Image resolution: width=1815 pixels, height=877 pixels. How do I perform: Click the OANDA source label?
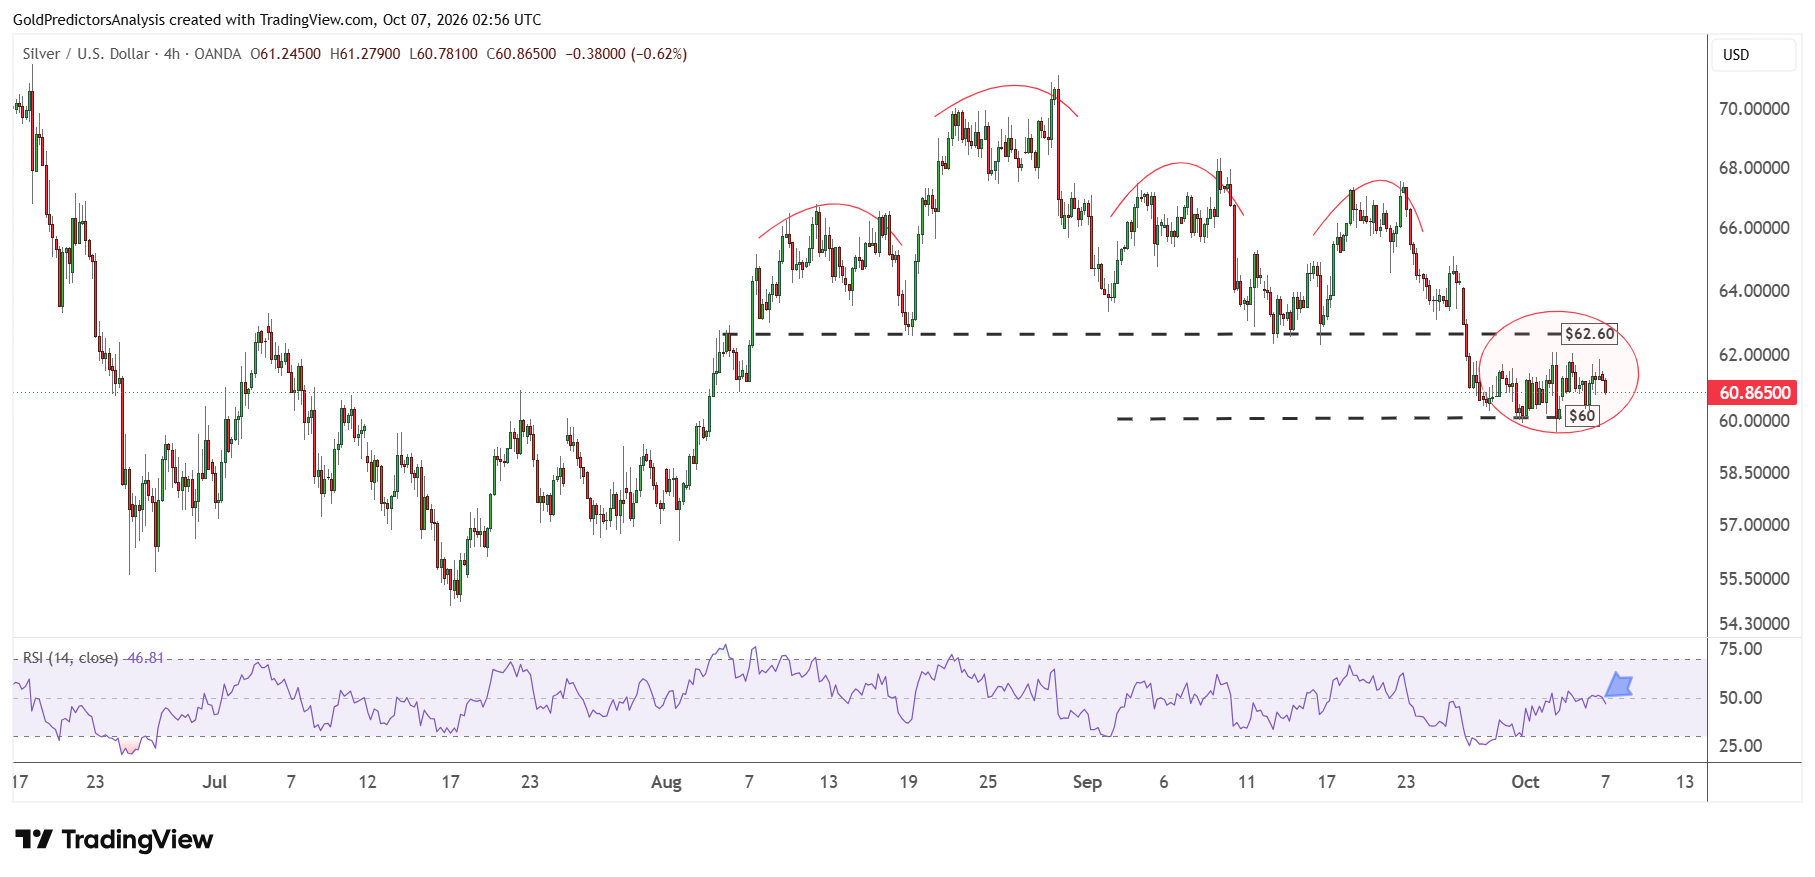point(218,54)
